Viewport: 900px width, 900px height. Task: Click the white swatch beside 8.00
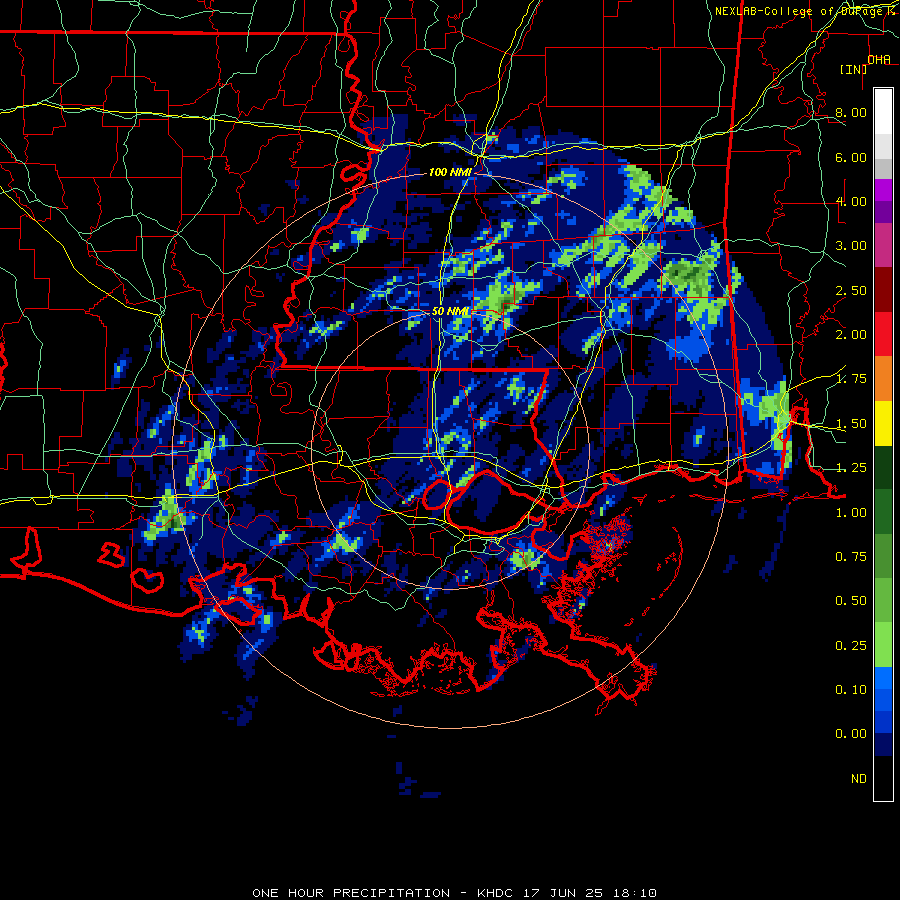883,112
